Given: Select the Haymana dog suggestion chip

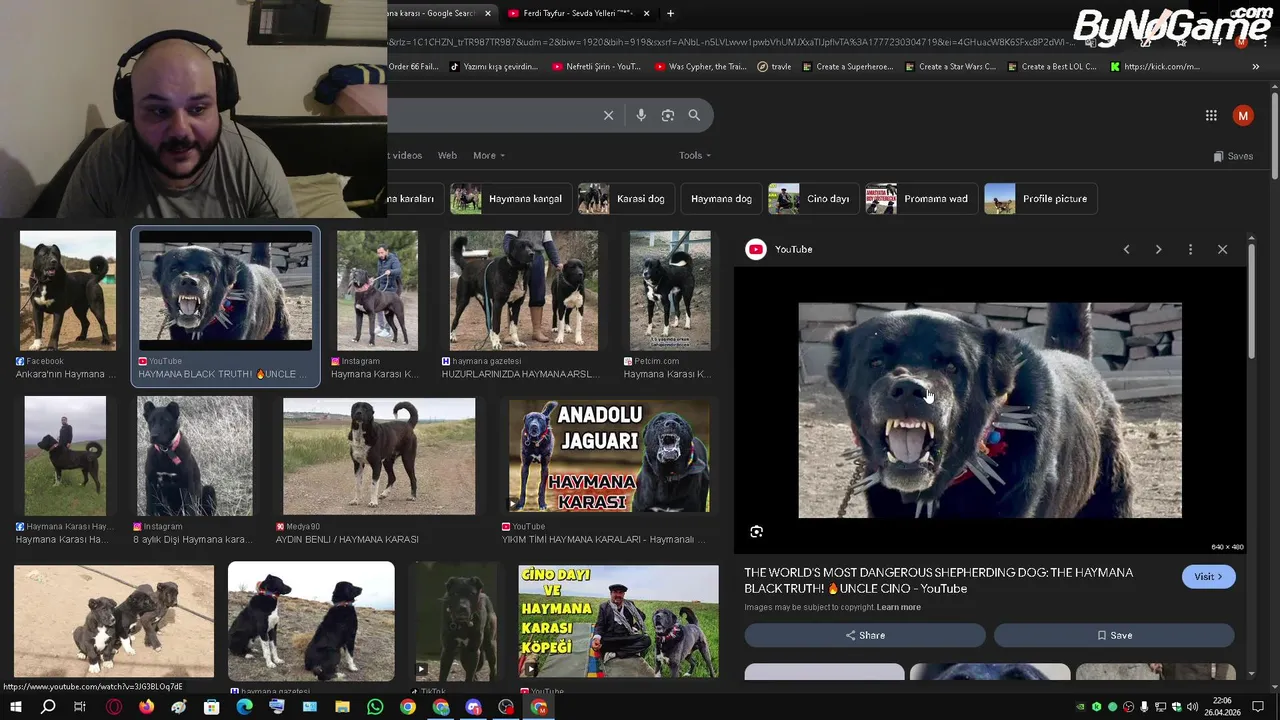Looking at the screenshot, I should coord(721,198).
